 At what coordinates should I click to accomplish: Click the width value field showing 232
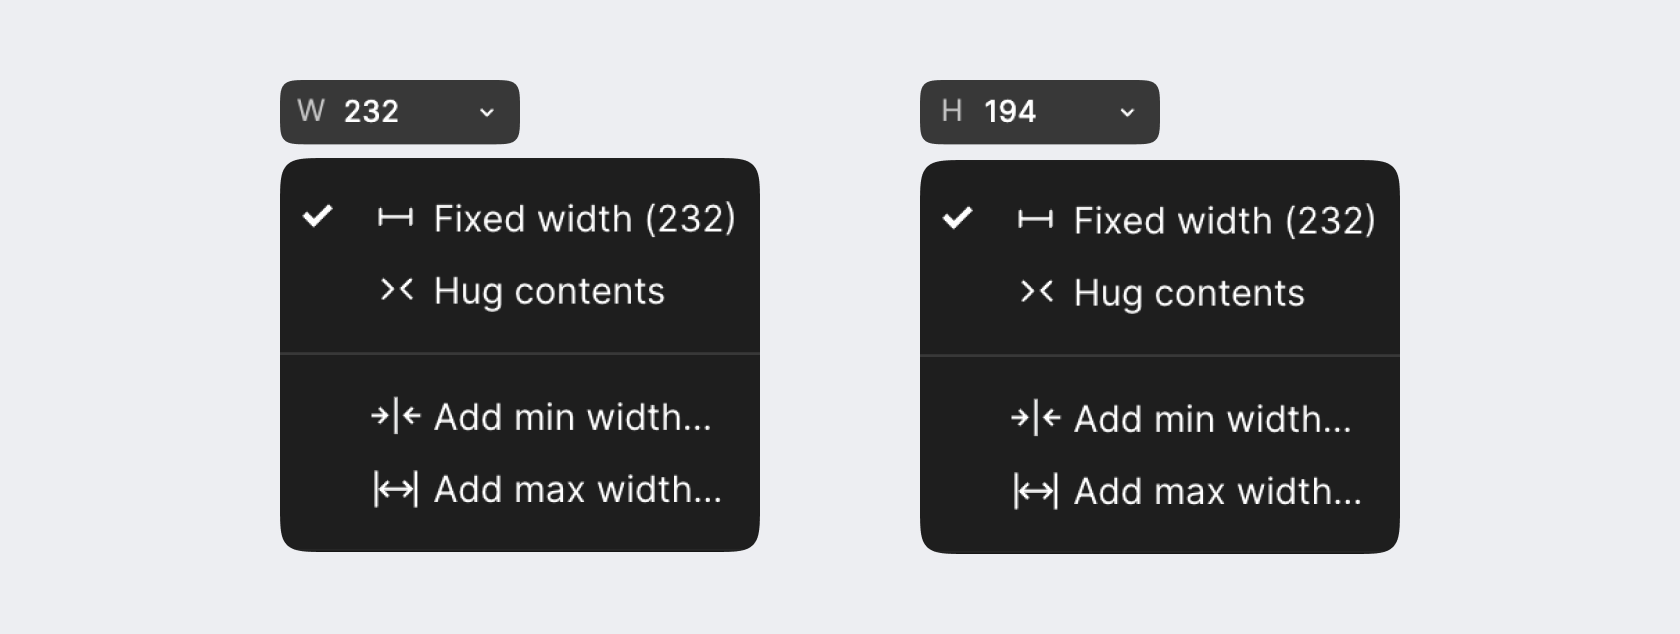coord(371,111)
